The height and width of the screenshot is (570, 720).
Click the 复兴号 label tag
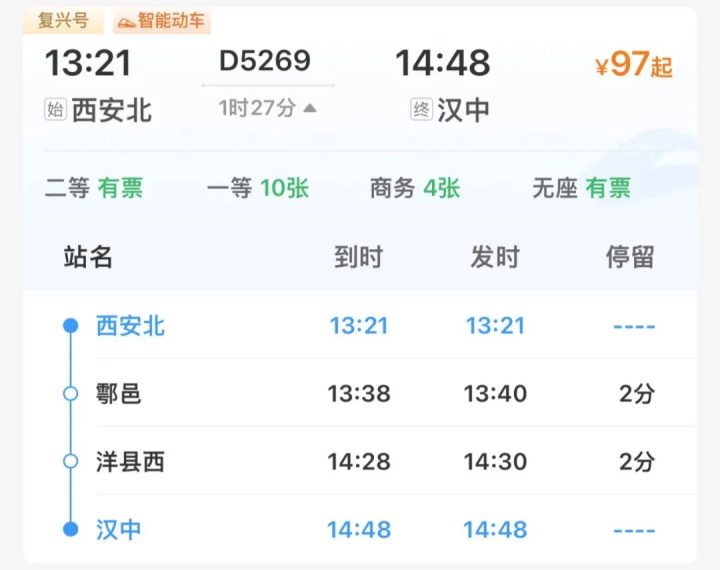(x=63, y=21)
